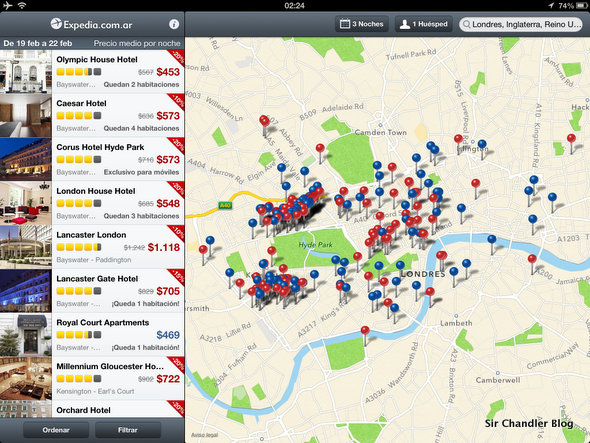The image size is (590, 443).
Task: Tap the A40 road sign on the map
Action: [225, 205]
